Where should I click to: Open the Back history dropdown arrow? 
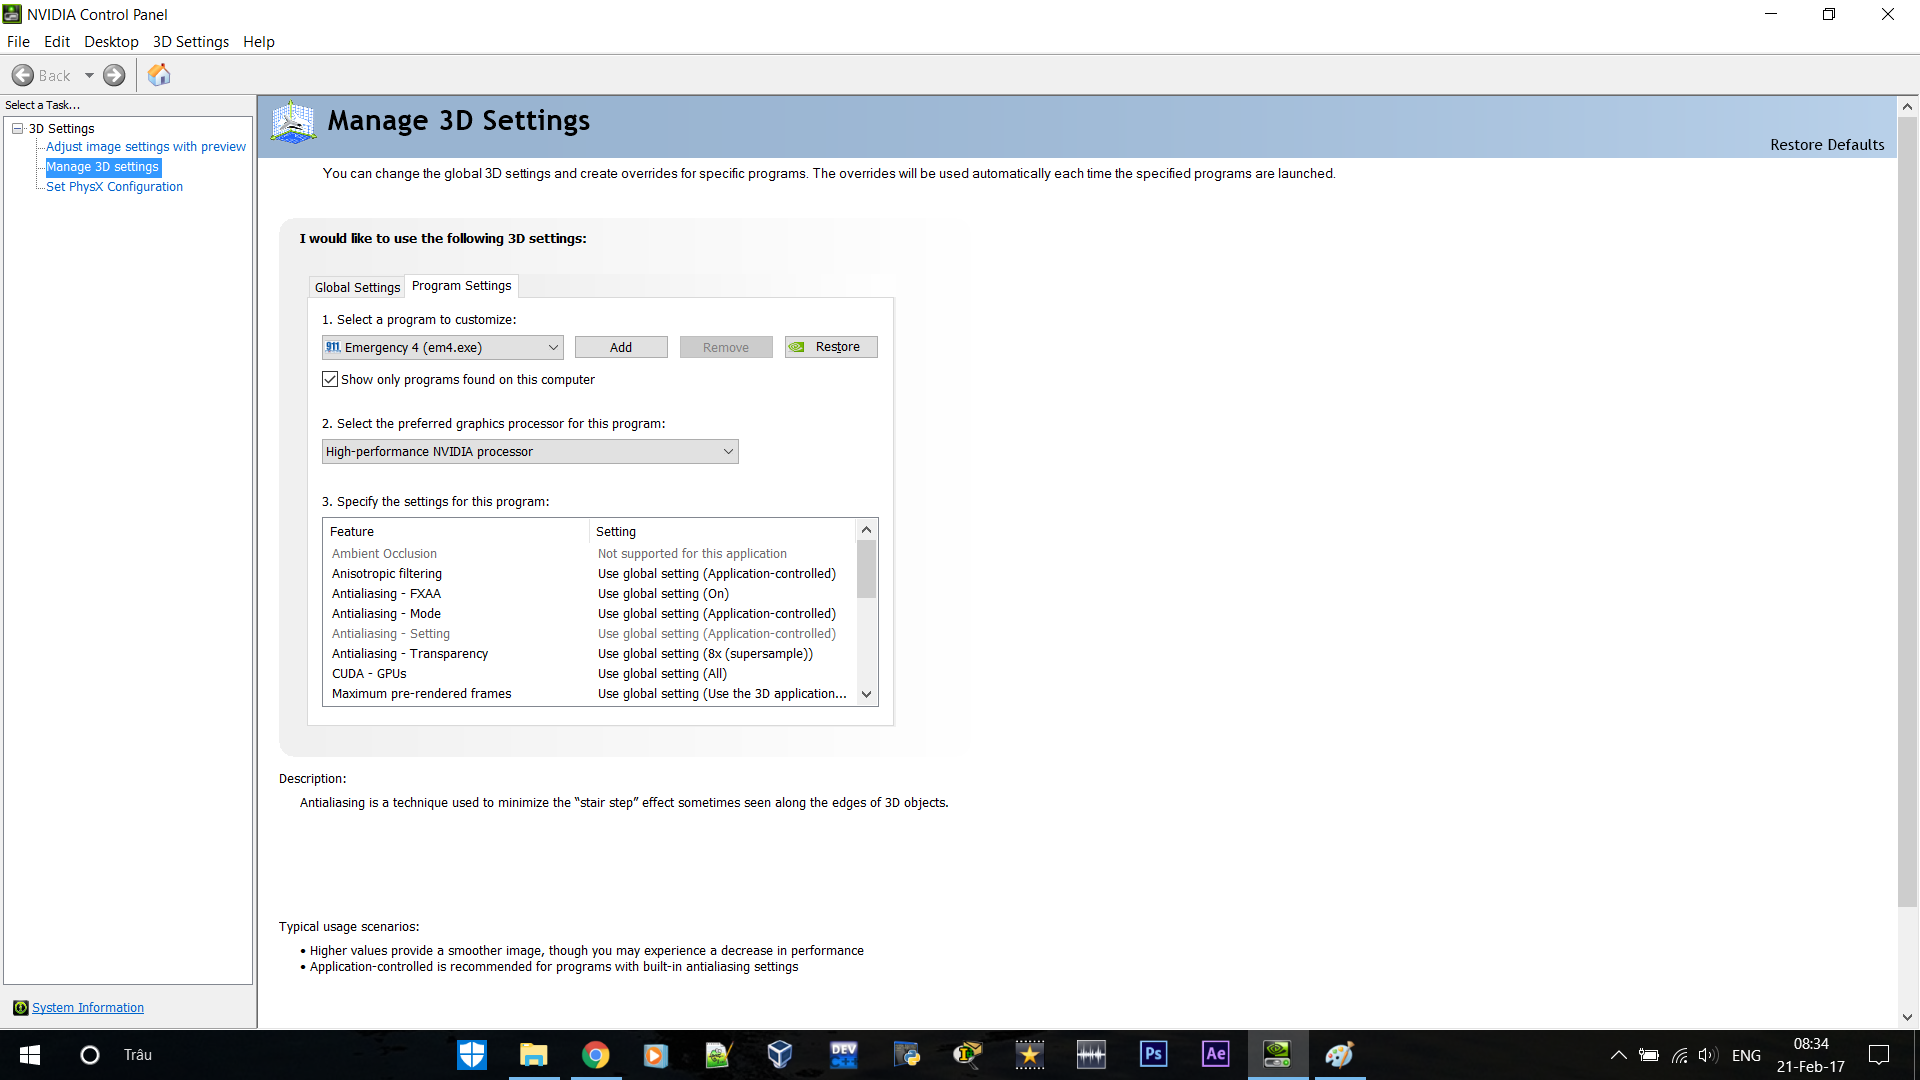pyautogui.click(x=89, y=75)
